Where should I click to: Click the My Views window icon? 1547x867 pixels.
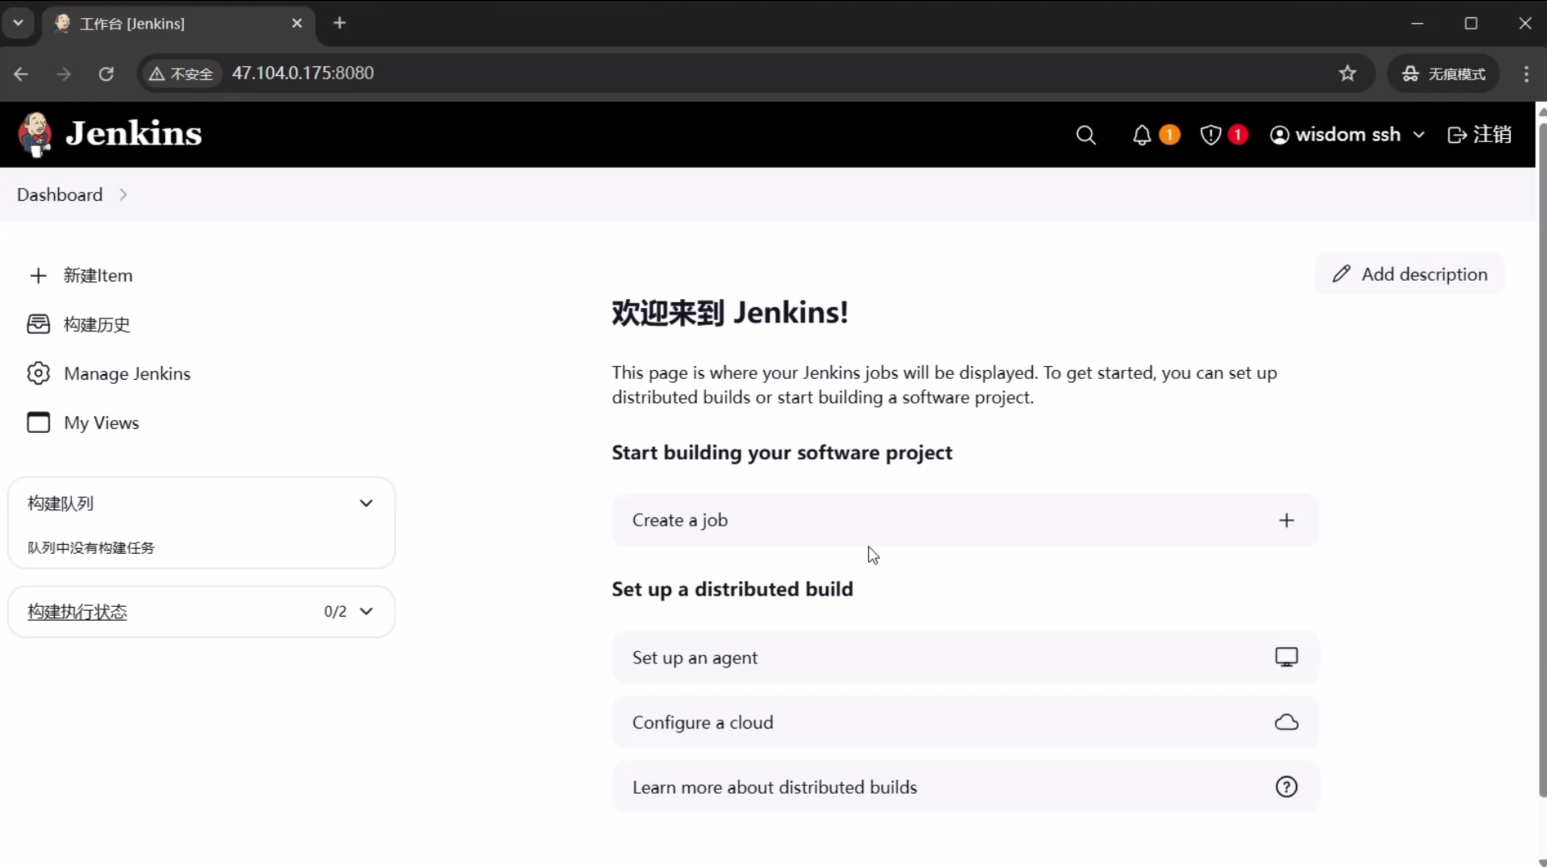tap(38, 423)
